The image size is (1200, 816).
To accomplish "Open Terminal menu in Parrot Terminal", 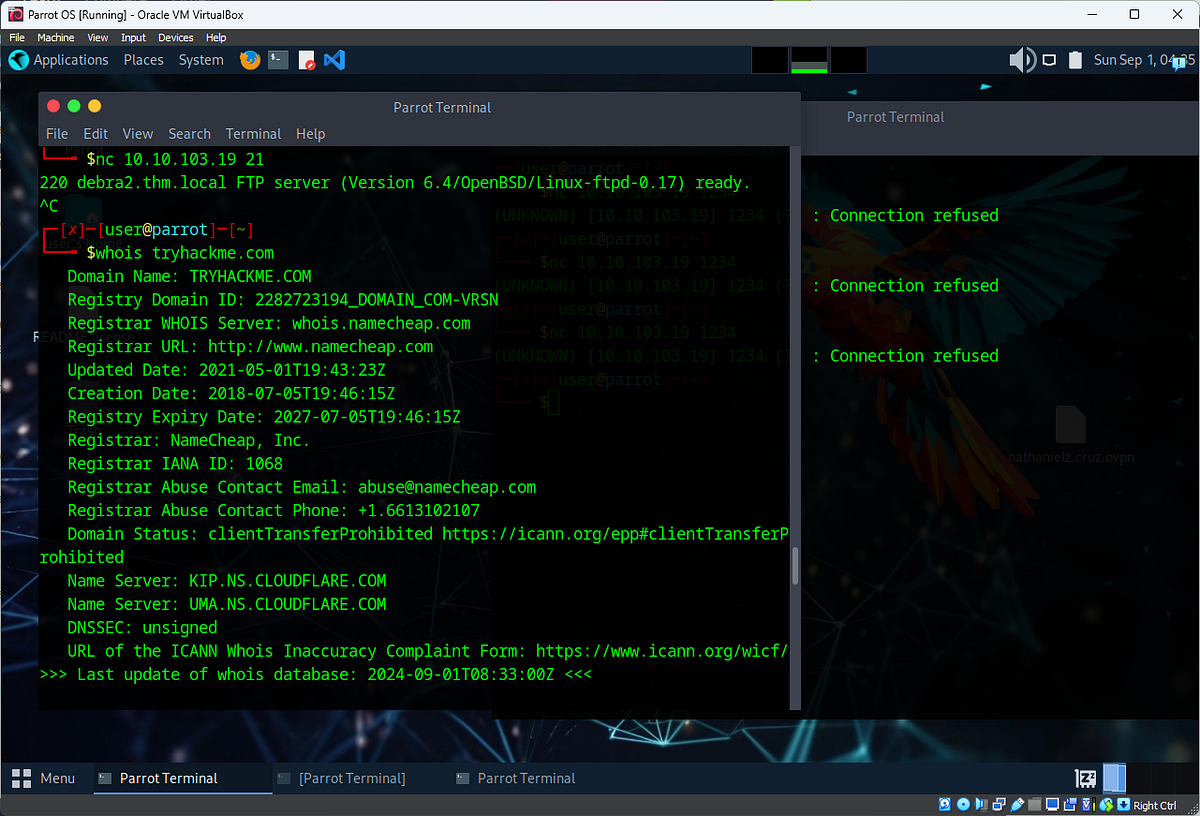I will click(x=253, y=133).
